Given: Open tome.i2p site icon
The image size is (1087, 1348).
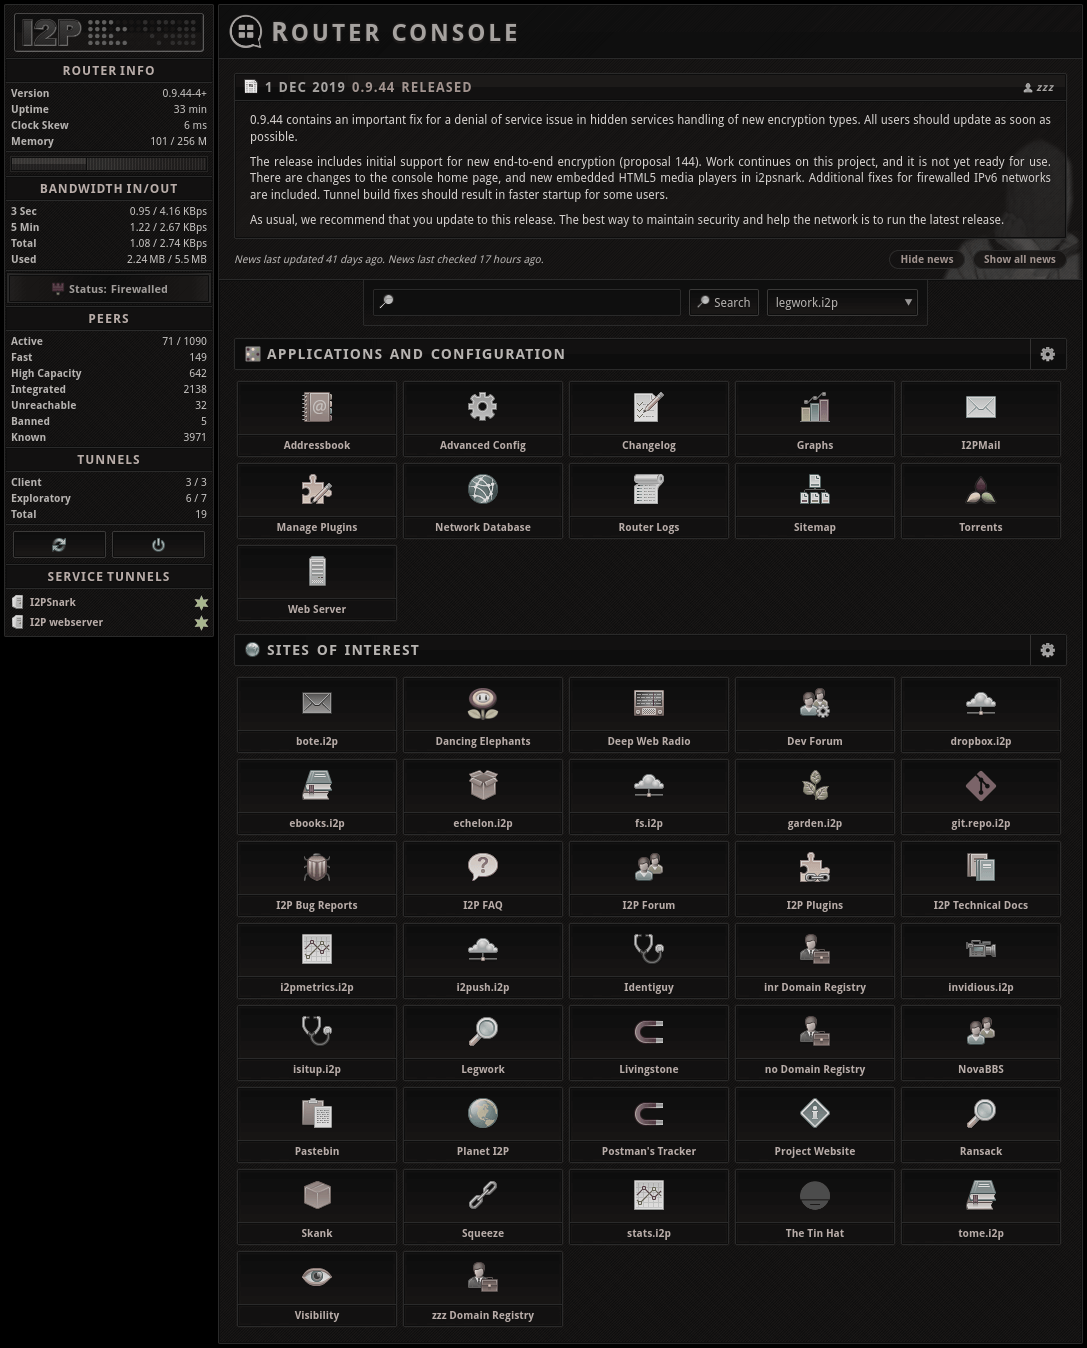Looking at the screenshot, I should (x=981, y=1195).
